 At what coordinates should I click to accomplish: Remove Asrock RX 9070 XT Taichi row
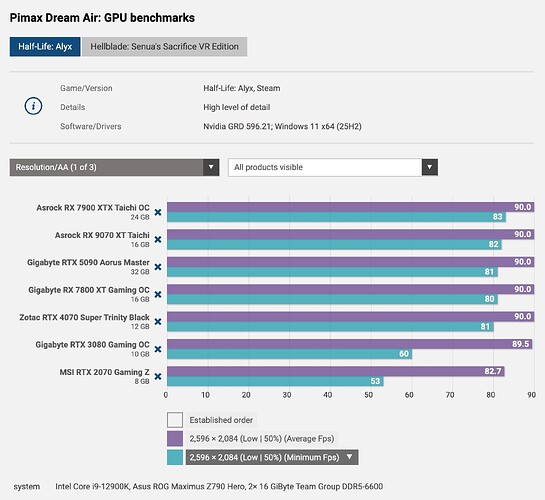tap(158, 239)
